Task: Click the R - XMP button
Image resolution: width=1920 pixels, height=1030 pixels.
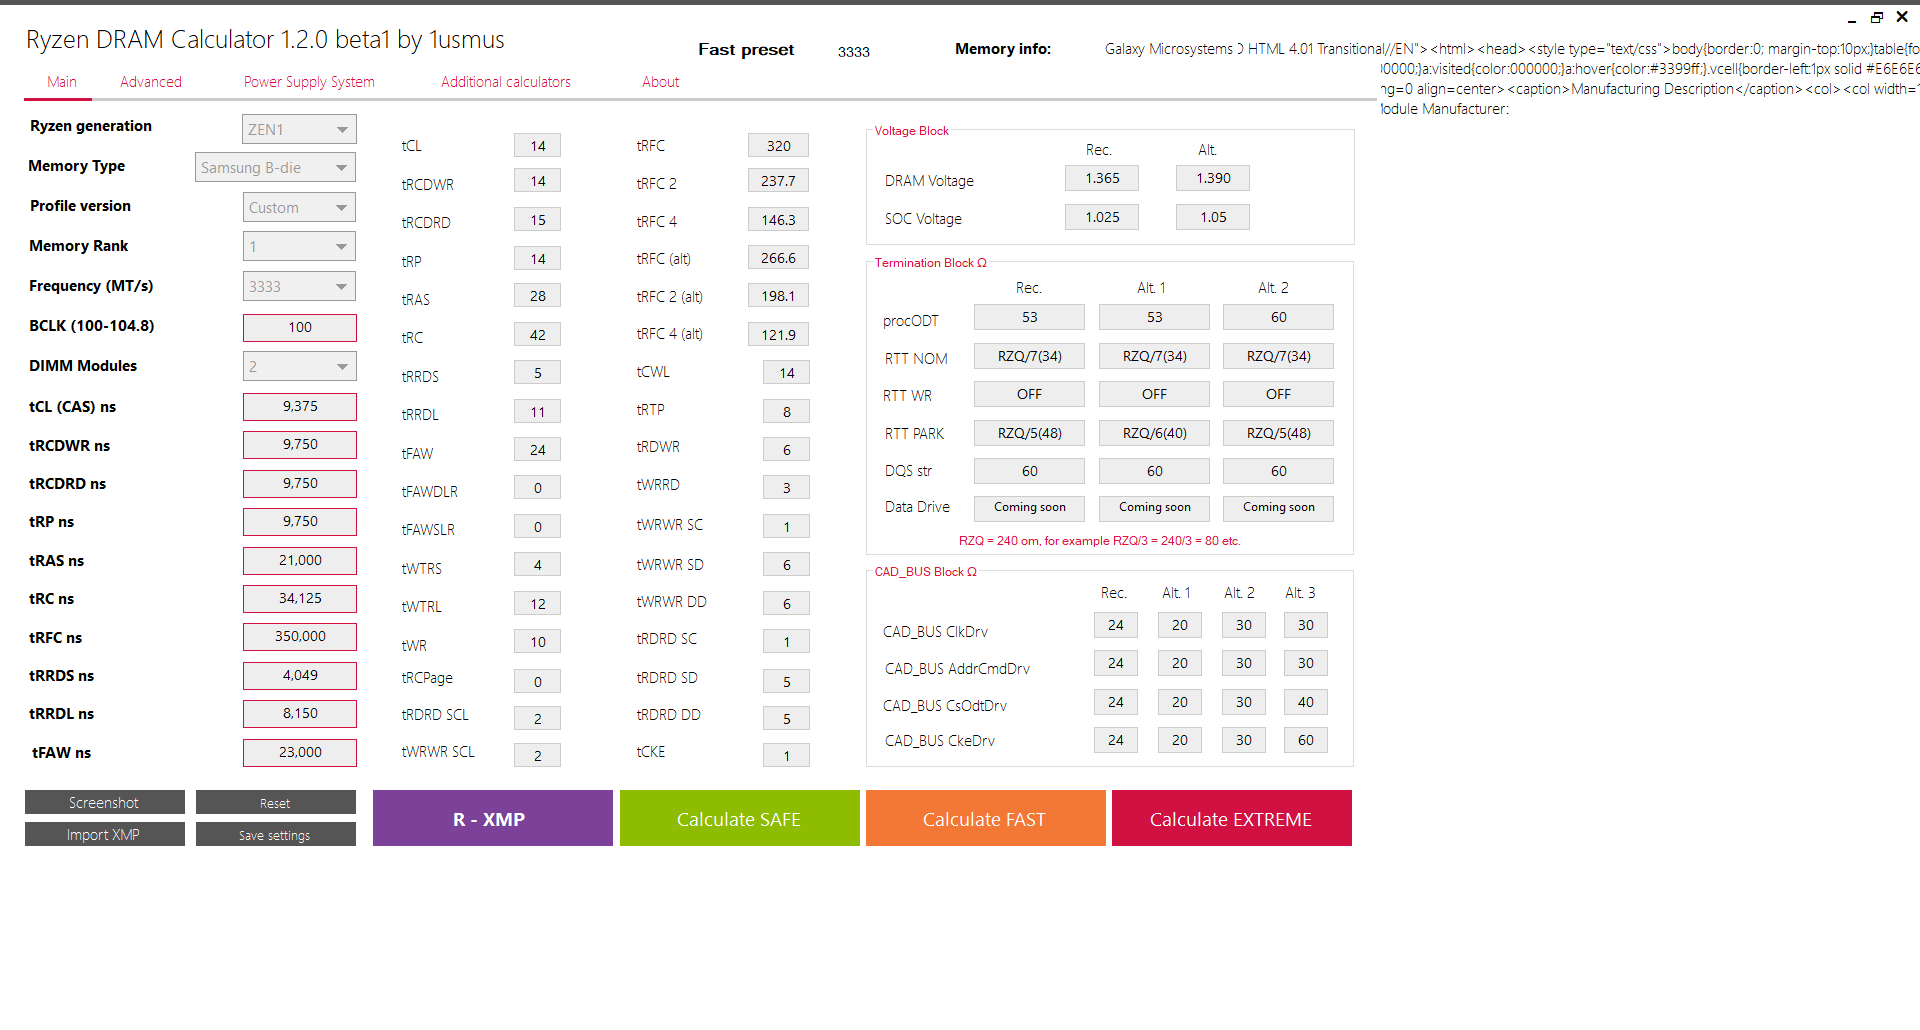Action: pos(493,818)
